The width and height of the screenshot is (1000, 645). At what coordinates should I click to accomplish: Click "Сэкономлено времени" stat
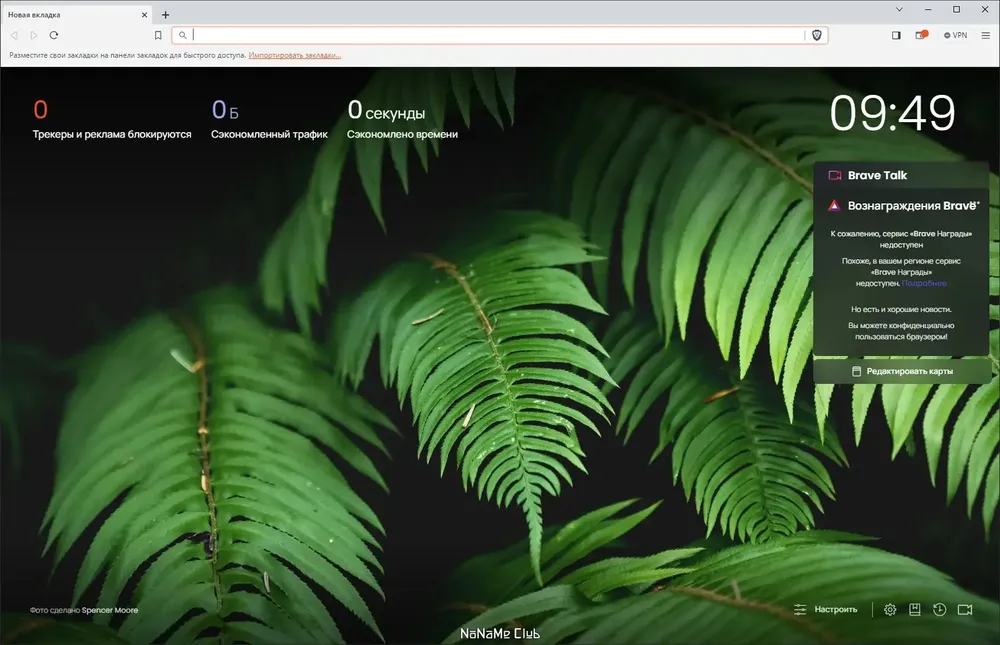(402, 119)
